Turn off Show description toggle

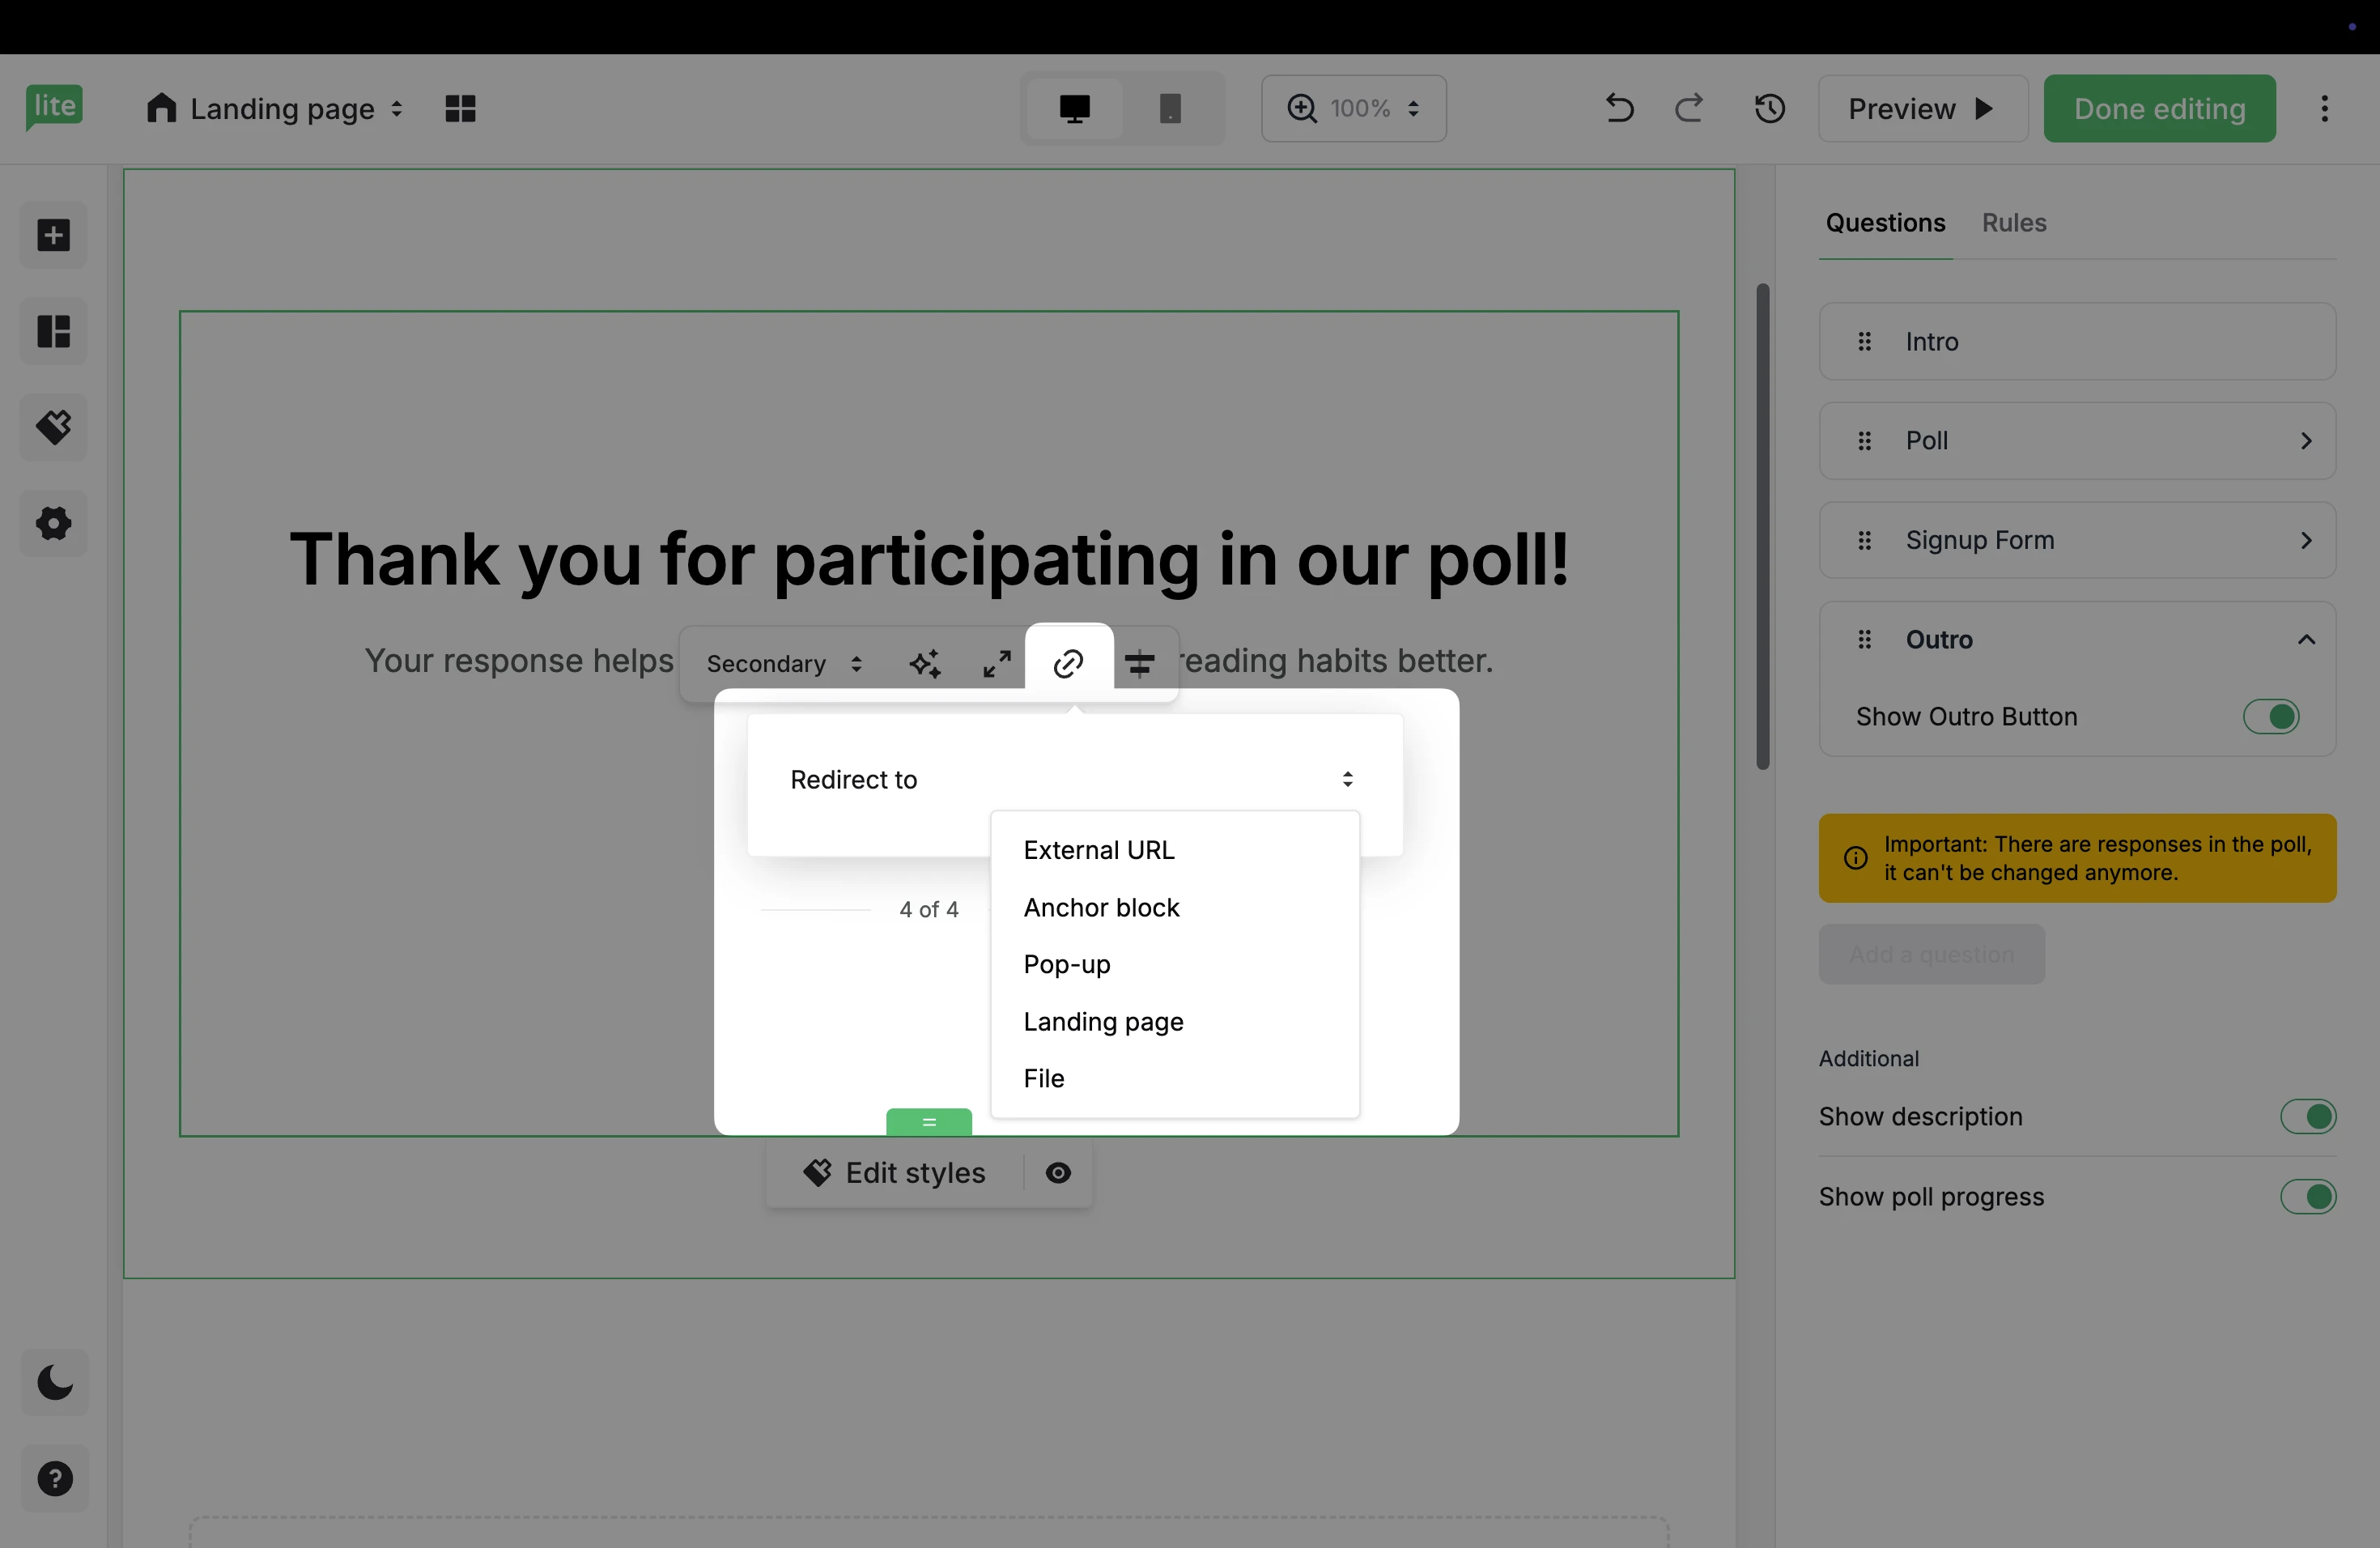(2307, 1116)
